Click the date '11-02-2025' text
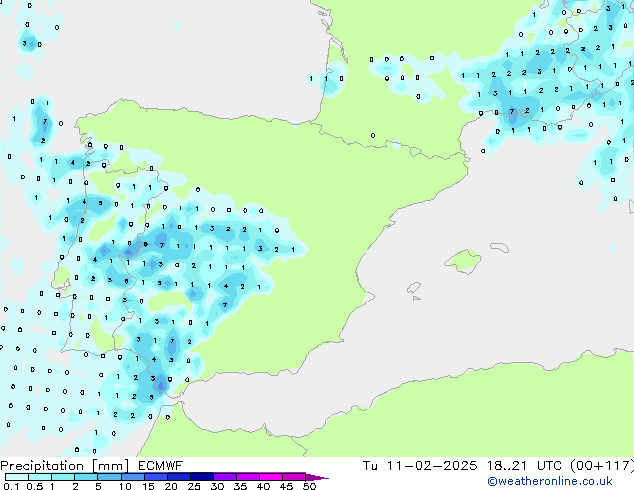The height and width of the screenshot is (490, 634). pos(431,466)
